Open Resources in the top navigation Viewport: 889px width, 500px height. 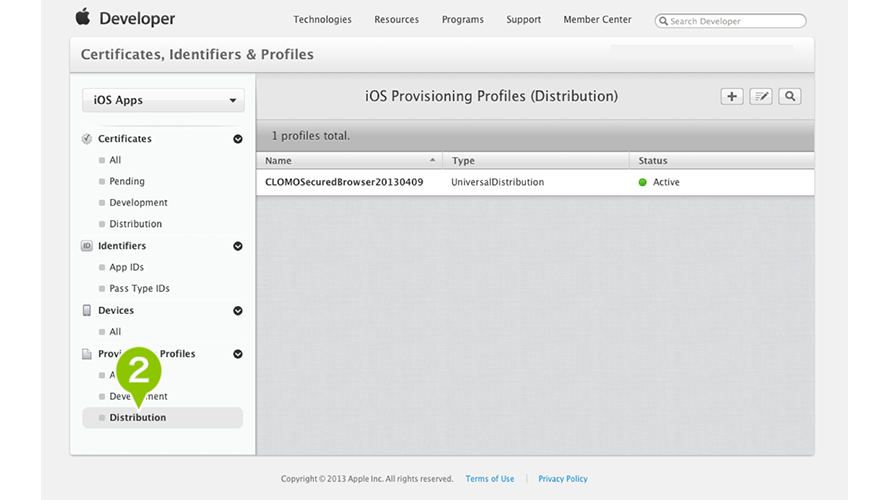point(396,19)
